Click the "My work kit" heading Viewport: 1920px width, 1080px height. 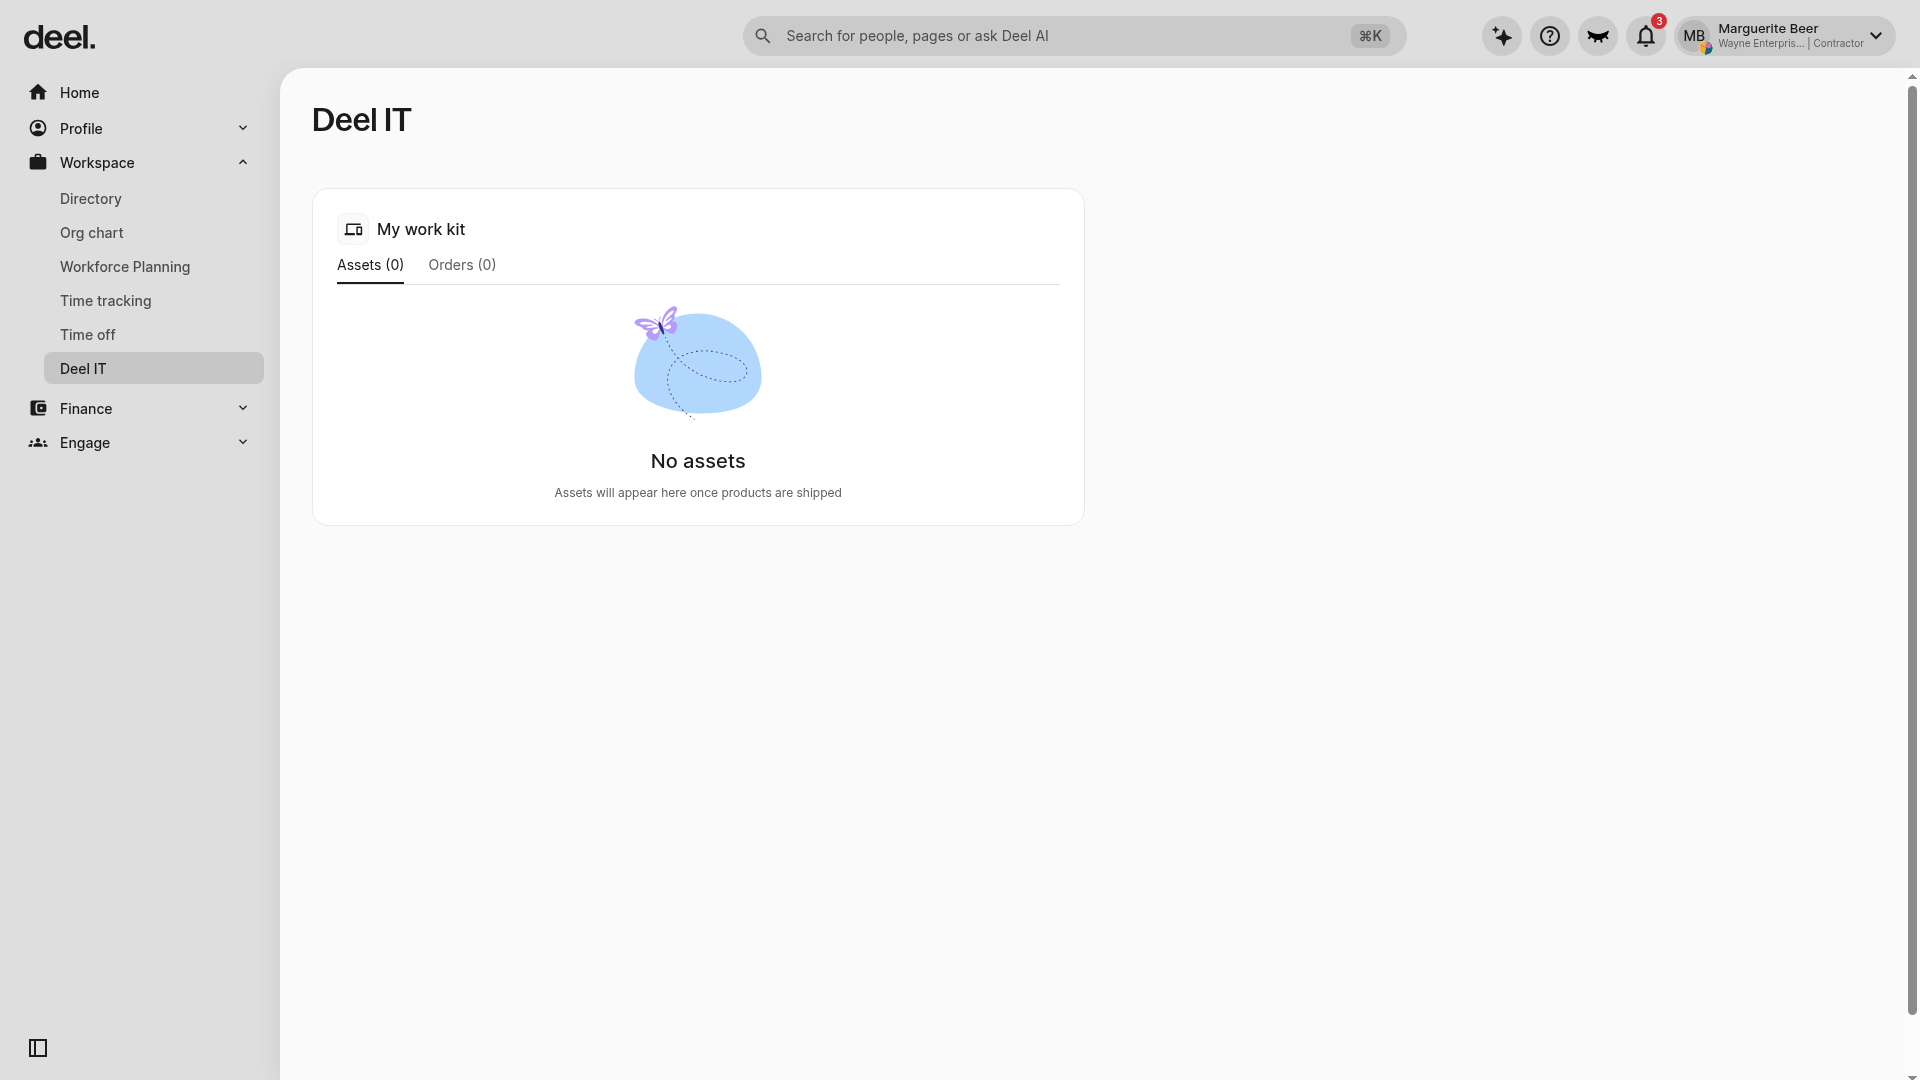click(x=421, y=229)
